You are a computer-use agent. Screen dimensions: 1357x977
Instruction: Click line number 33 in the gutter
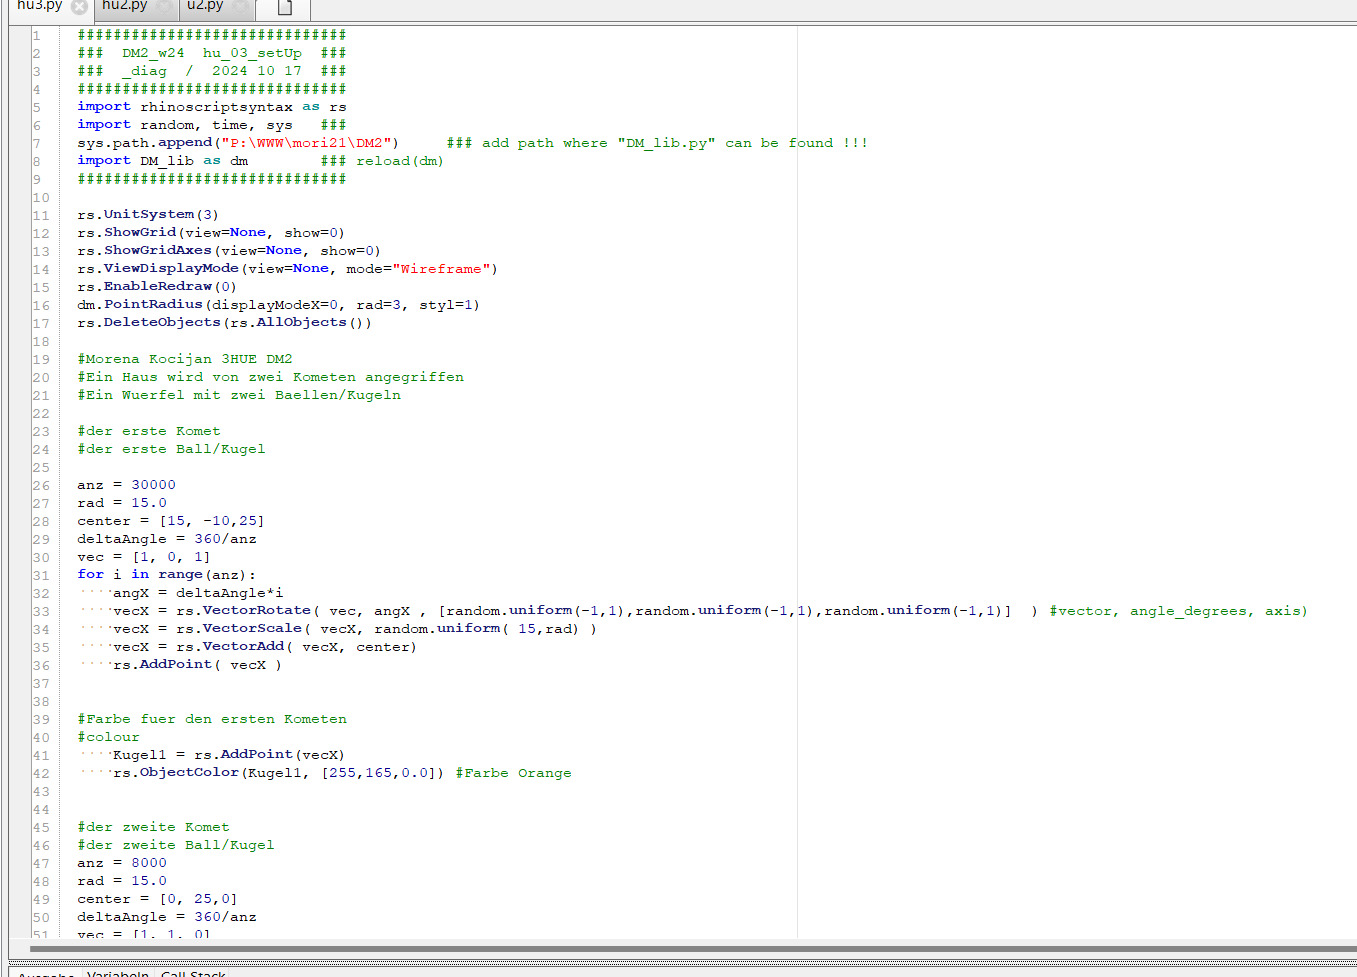[x=40, y=610]
